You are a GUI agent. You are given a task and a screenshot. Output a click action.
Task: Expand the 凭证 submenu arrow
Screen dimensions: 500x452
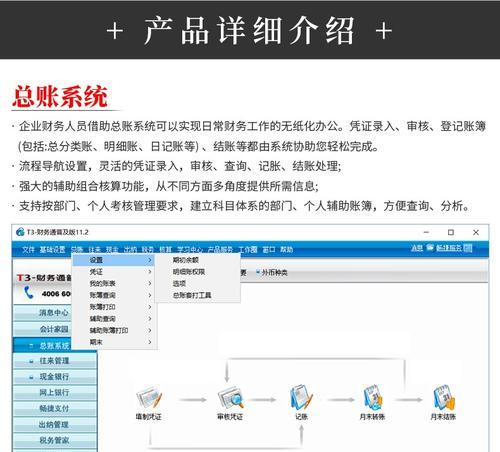point(150,272)
